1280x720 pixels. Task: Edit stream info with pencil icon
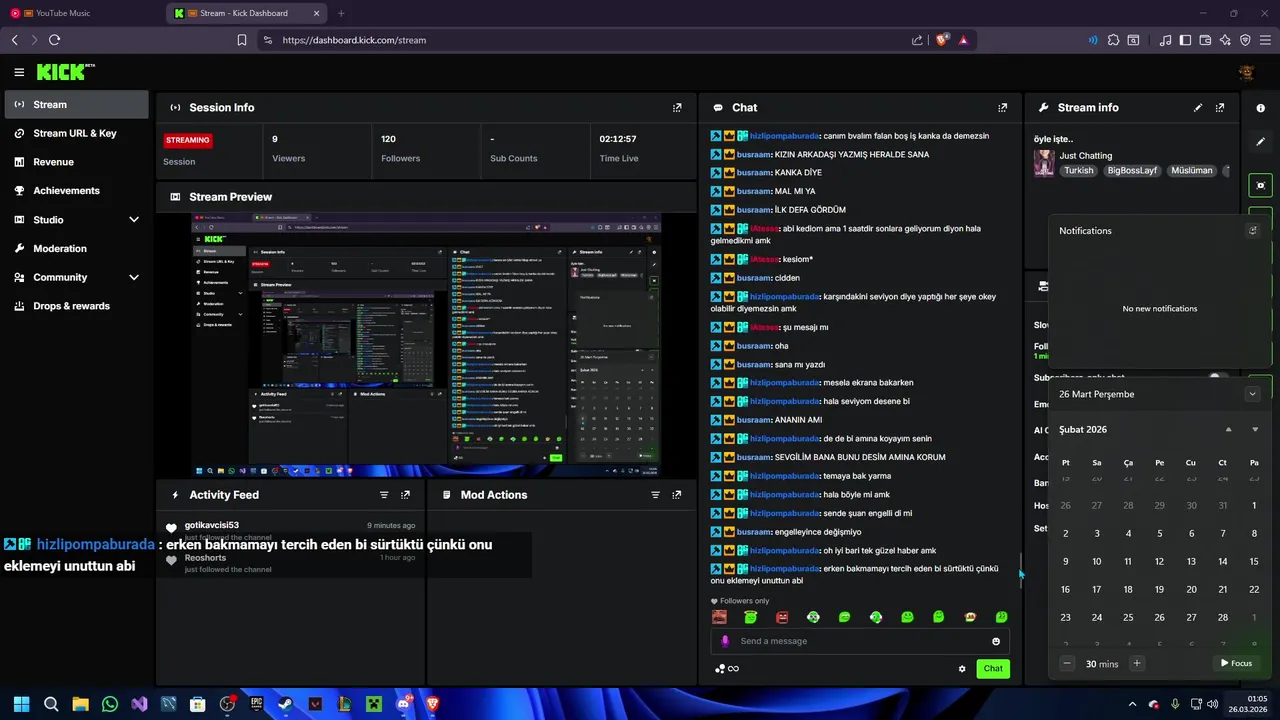click(x=1198, y=108)
